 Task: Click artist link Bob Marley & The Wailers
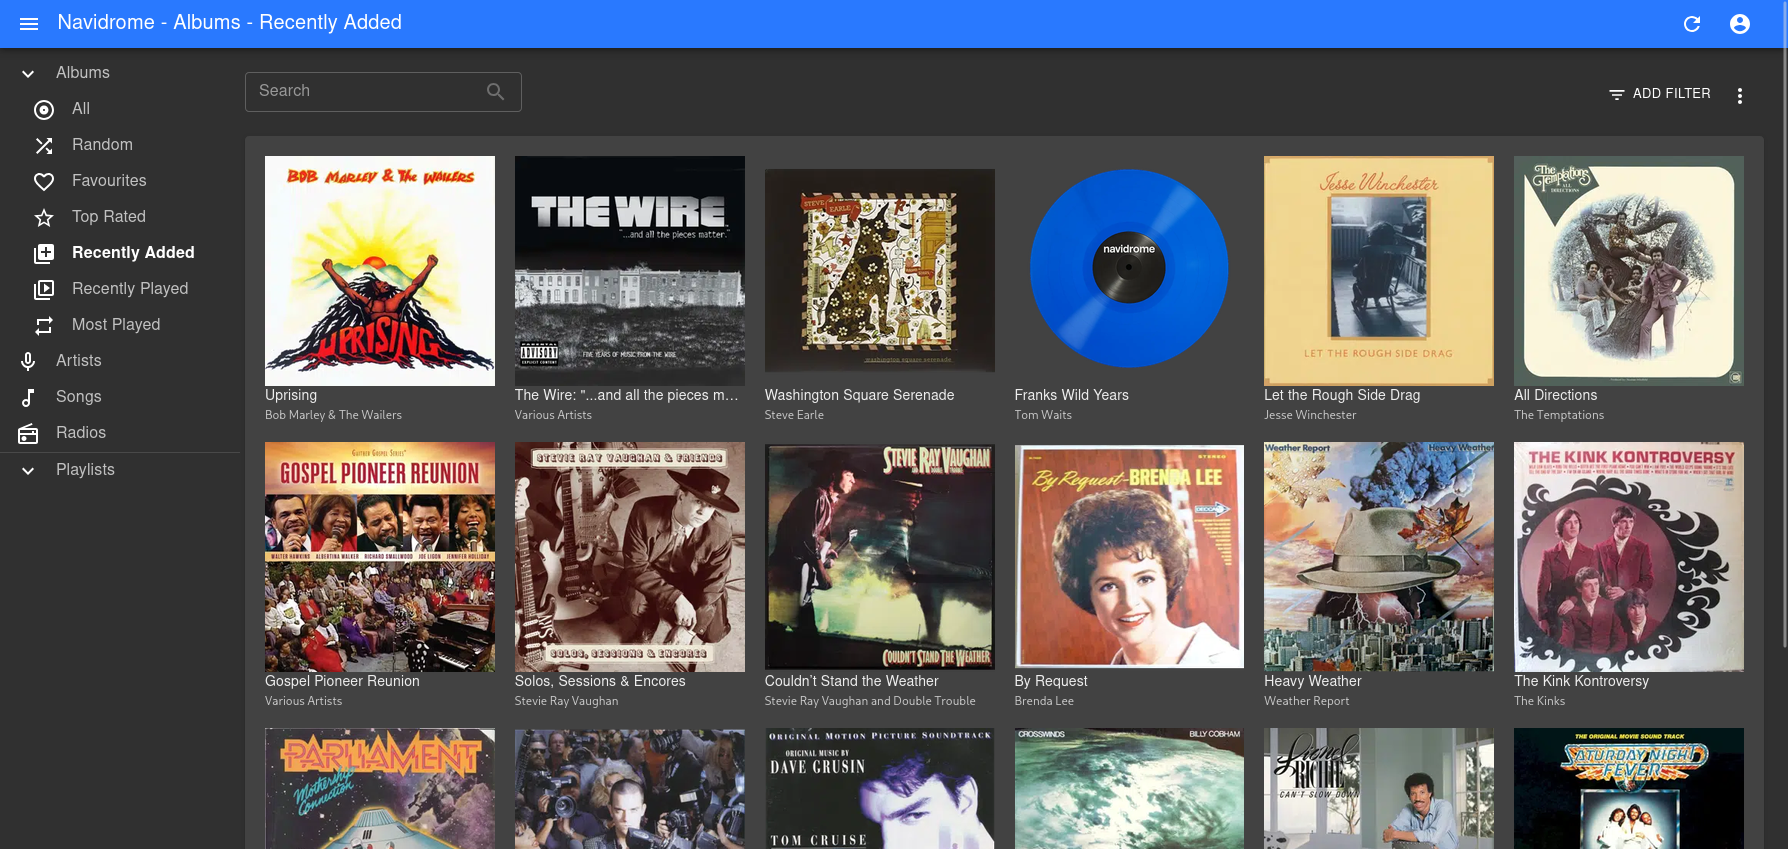tap(333, 415)
